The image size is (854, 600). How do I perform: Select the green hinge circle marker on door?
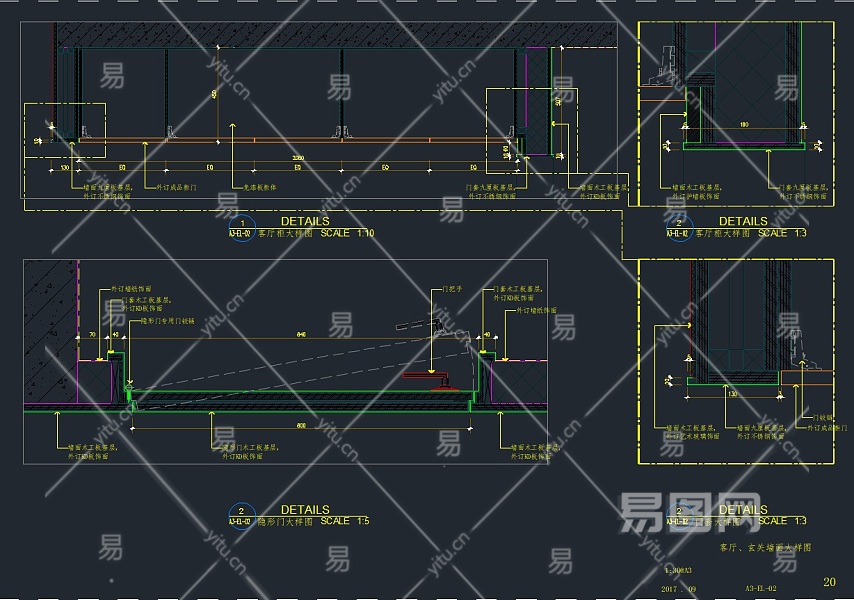(x=129, y=388)
